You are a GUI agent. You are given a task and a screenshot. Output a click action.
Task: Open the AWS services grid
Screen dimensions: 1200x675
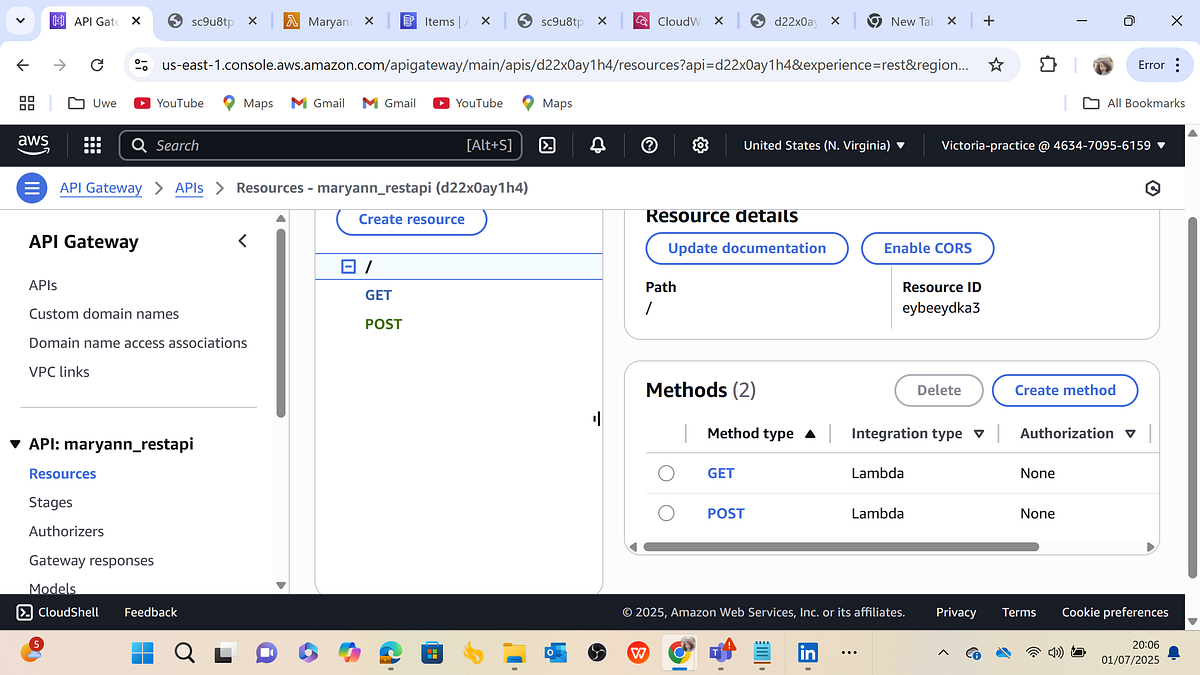tap(91, 145)
